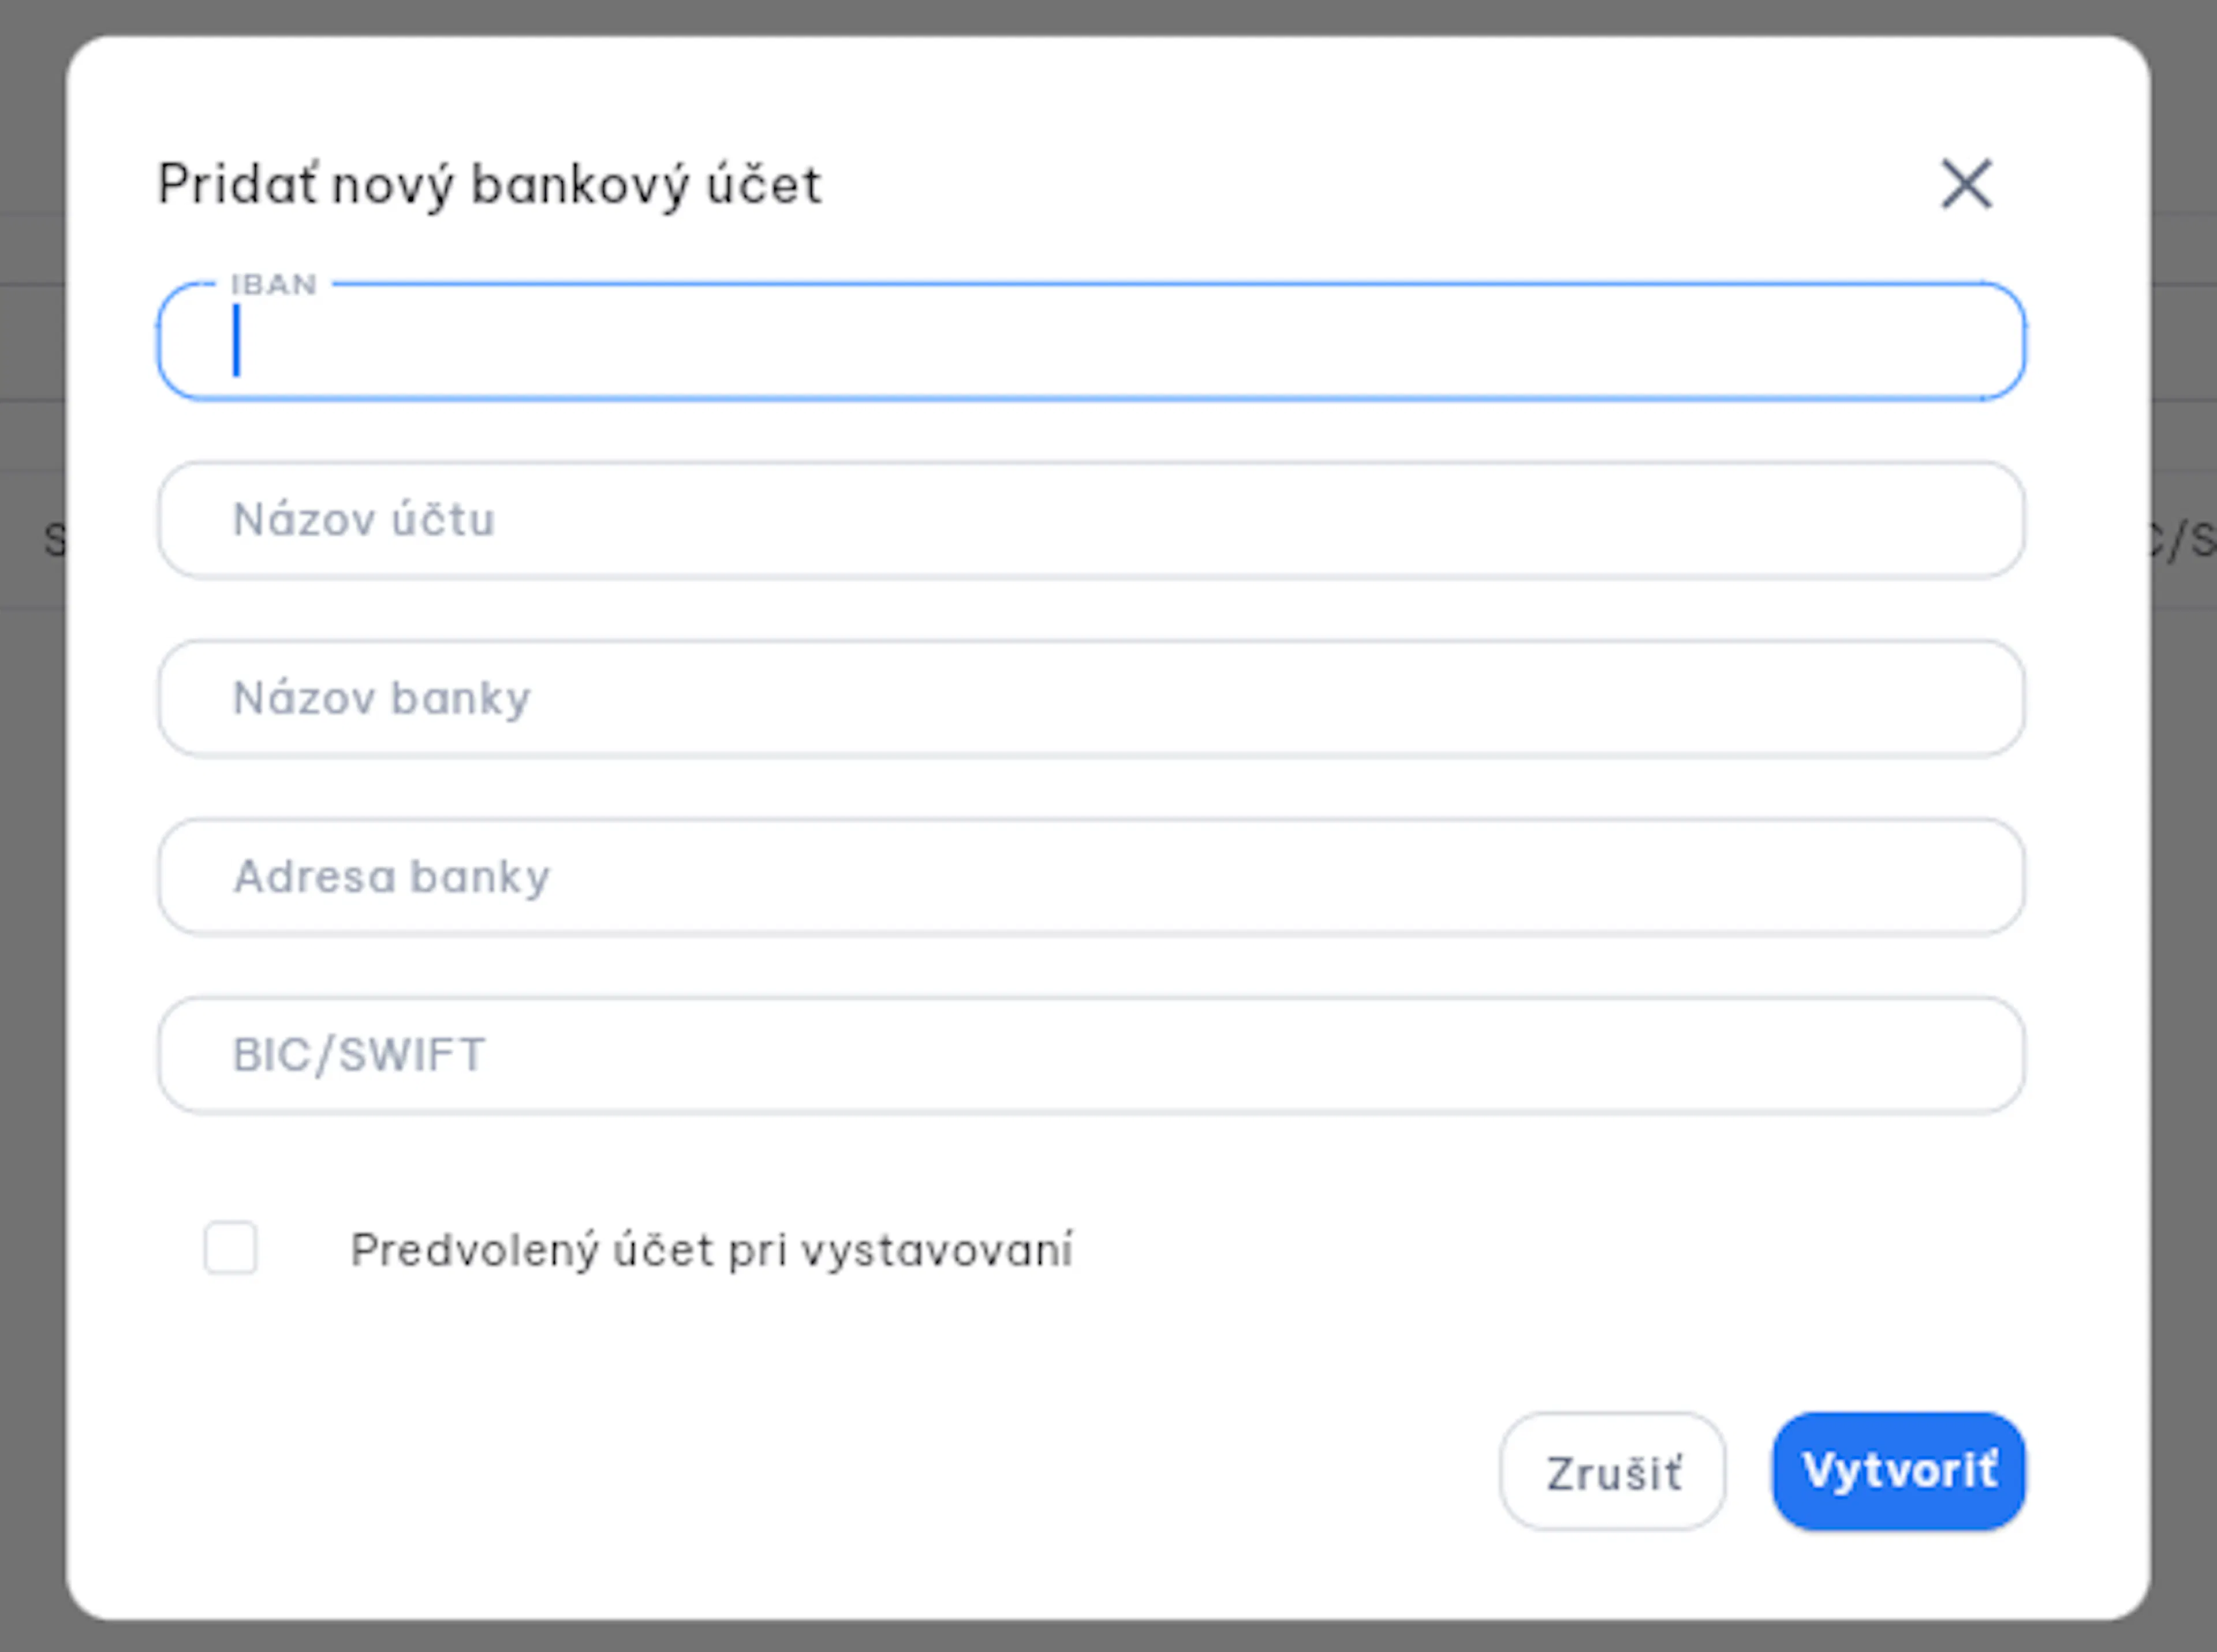Close the dialog using the X icon
The height and width of the screenshot is (1652, 2217).
(1966, 184)
